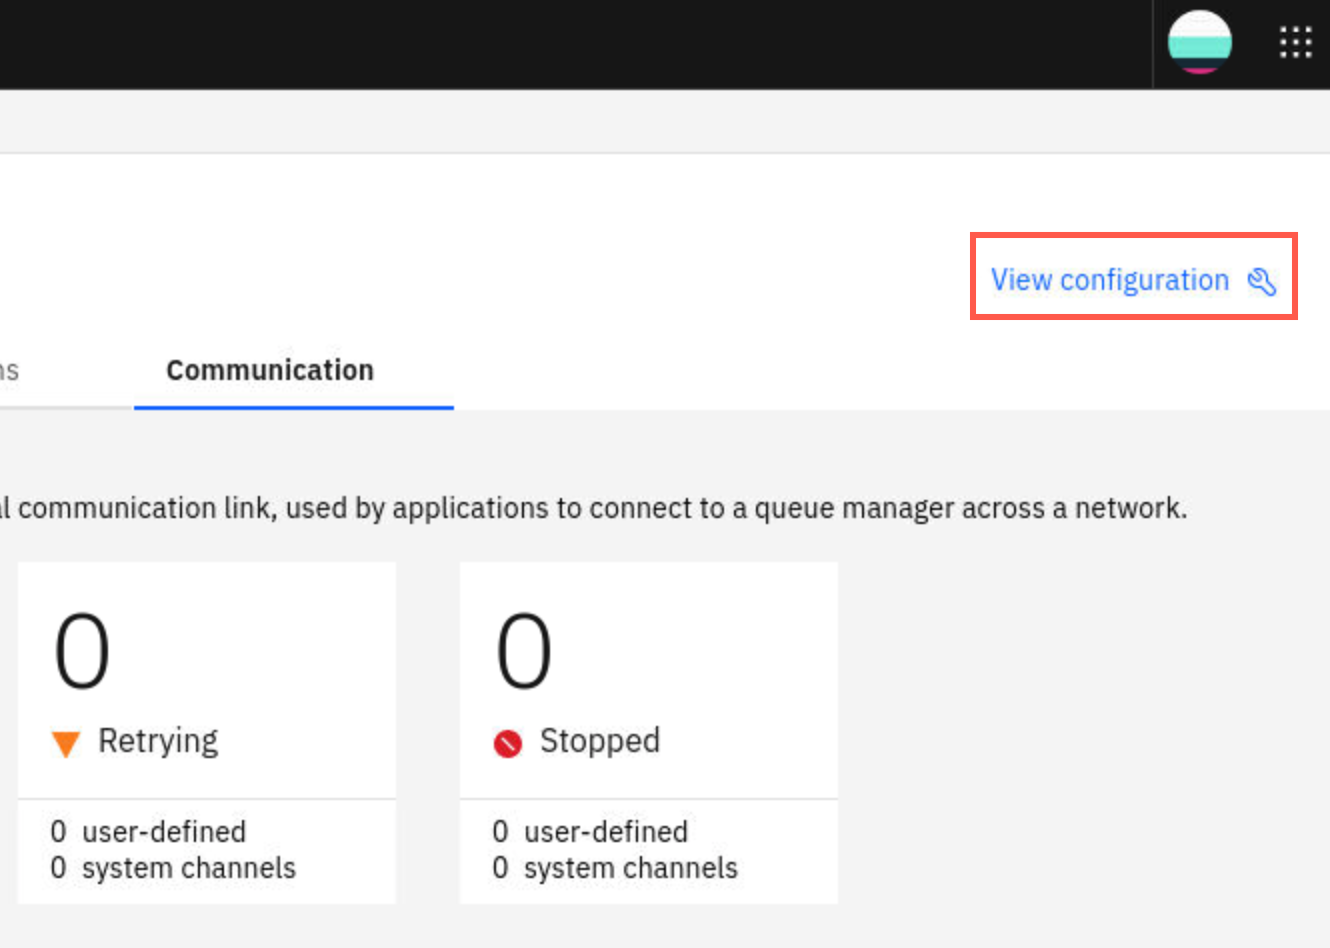Click the communication link description text
This screenshot has height=948, width=1330.
pos(594,509)
